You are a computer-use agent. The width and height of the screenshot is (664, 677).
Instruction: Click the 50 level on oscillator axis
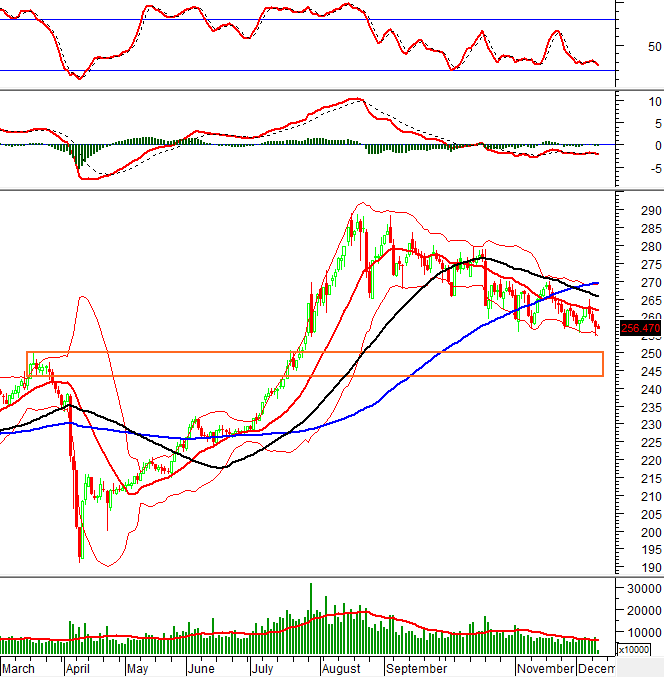pyautogui.click(x=628, y=46)
